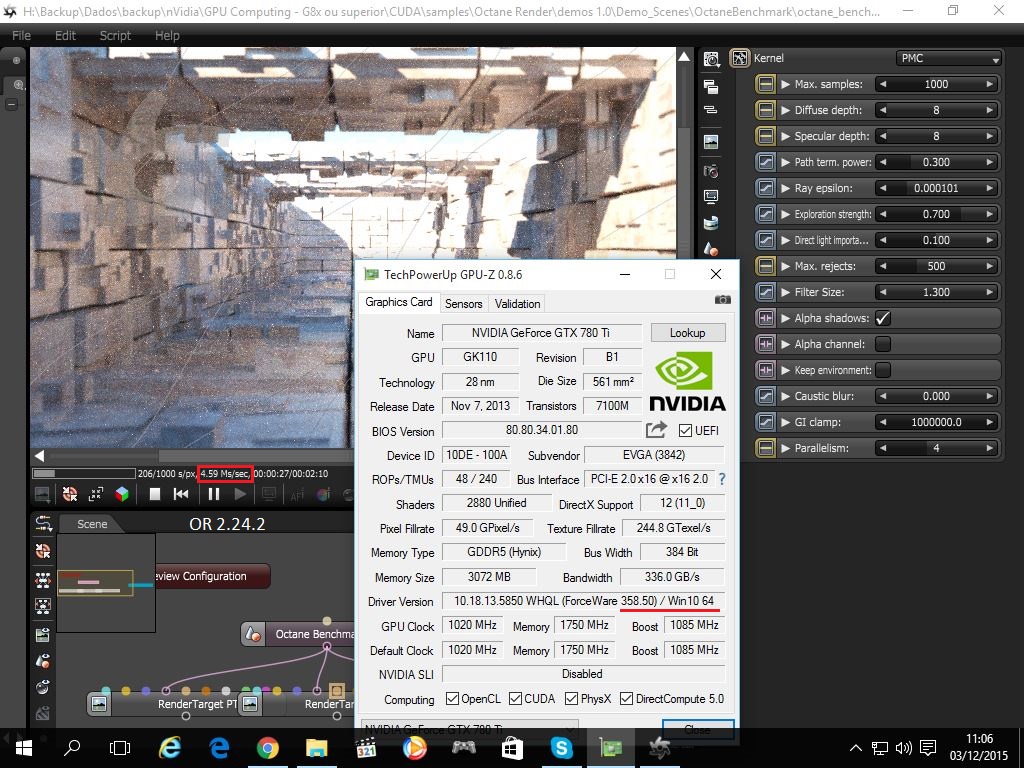The height and width of the screenshot is (768, 1024).
Task: Open Google Chrome from the taskbar
Action: [267, 747]
